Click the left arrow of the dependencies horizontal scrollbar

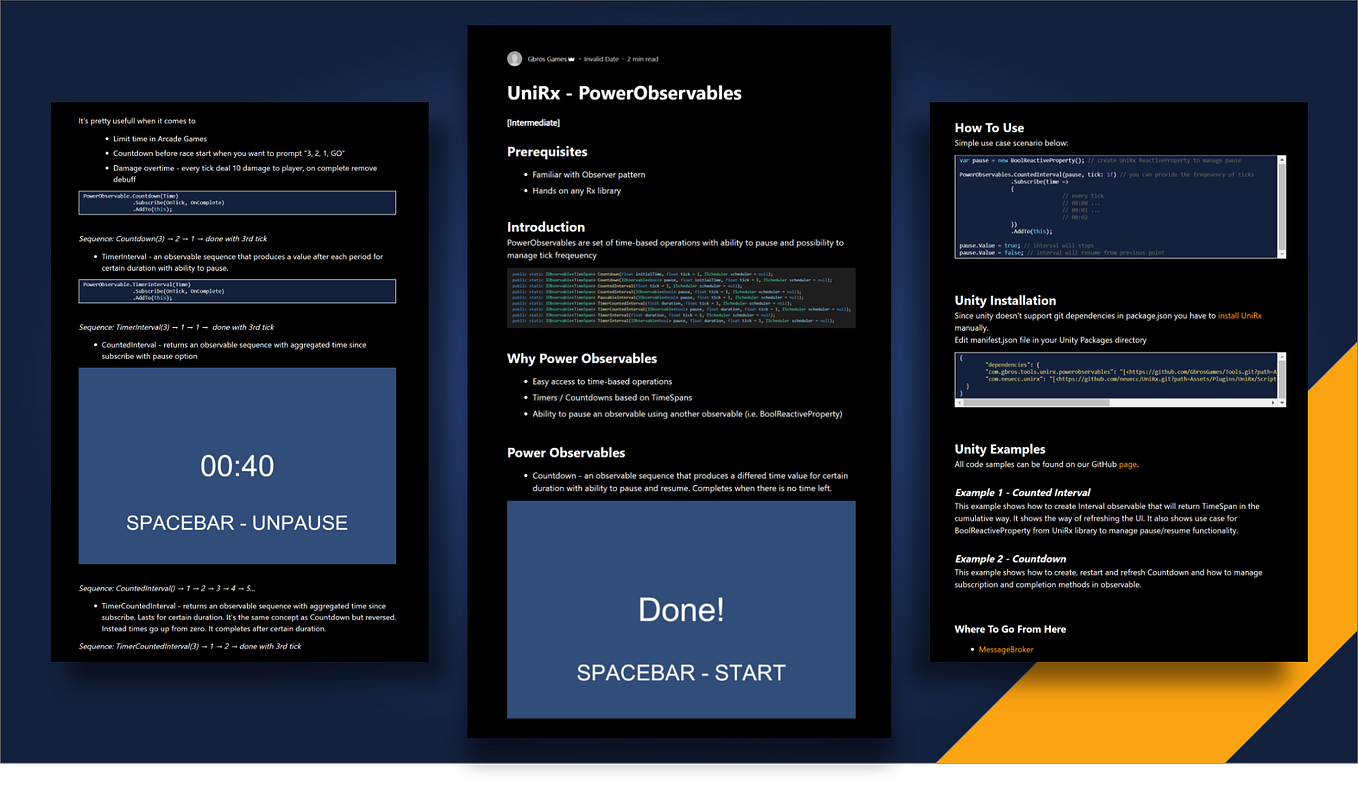pos(958,402)
